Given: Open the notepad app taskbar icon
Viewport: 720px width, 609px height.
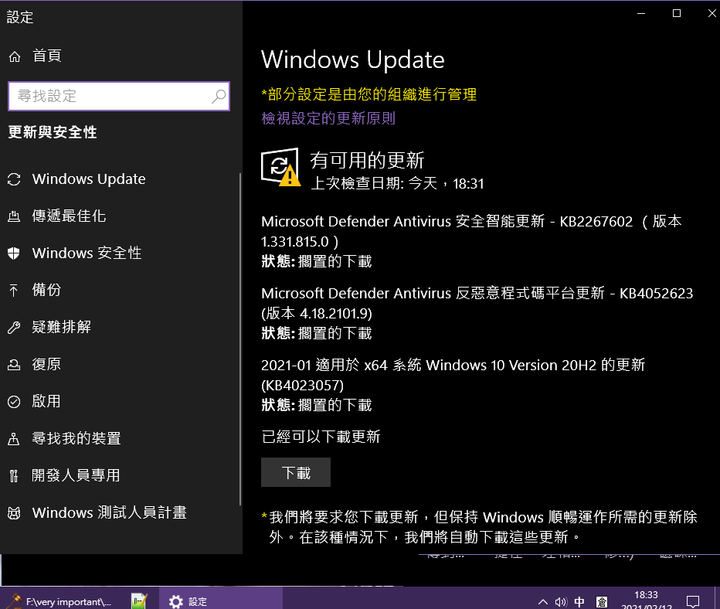Looking at the screenshot, I should tap(139, 601).
